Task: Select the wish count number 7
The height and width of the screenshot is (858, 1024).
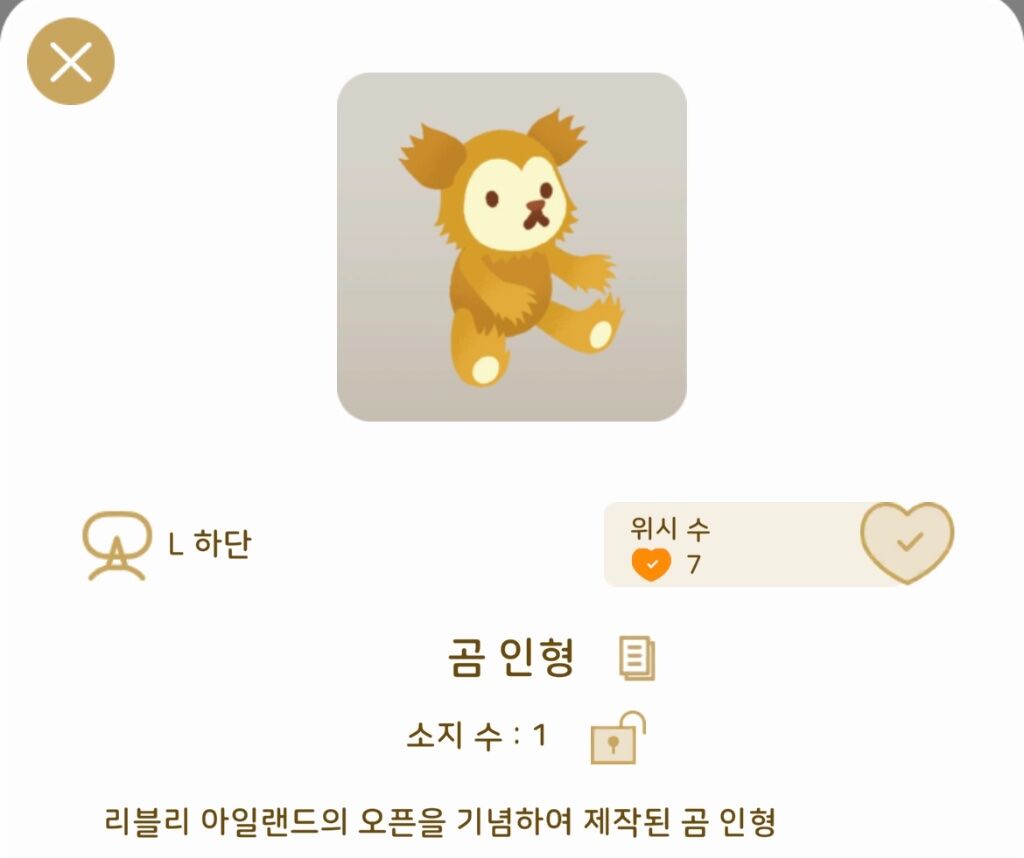Action: click(694, 564)
